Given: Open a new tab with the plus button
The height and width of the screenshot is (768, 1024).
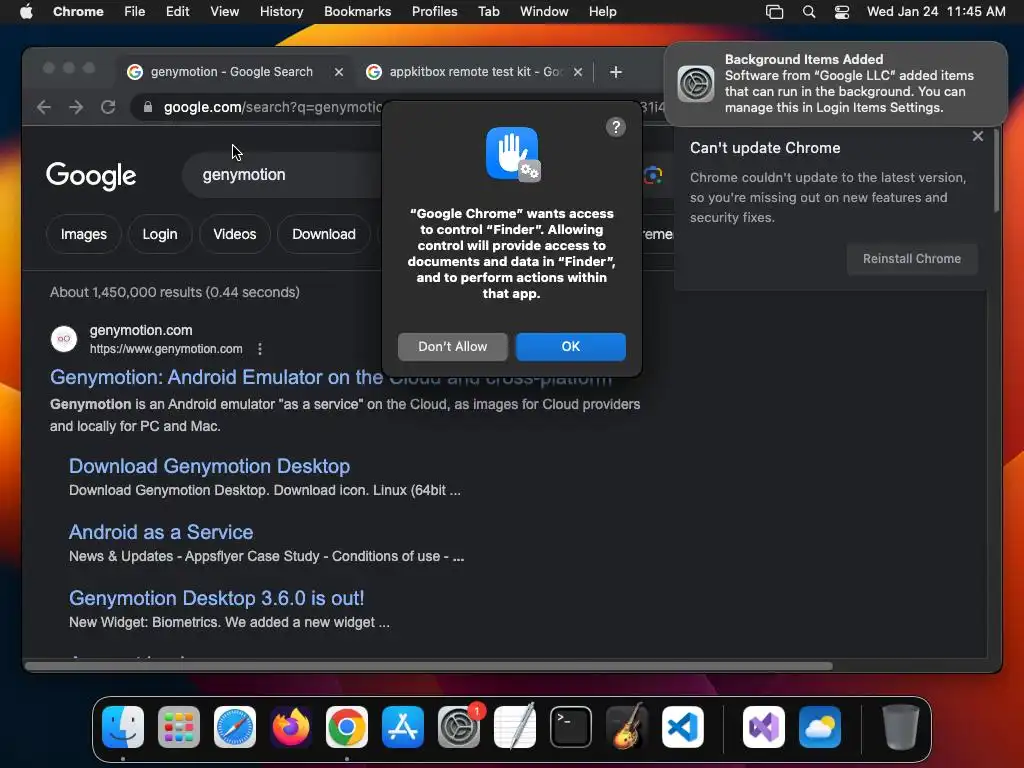Looking at the screenshot, I should [615, 72].
